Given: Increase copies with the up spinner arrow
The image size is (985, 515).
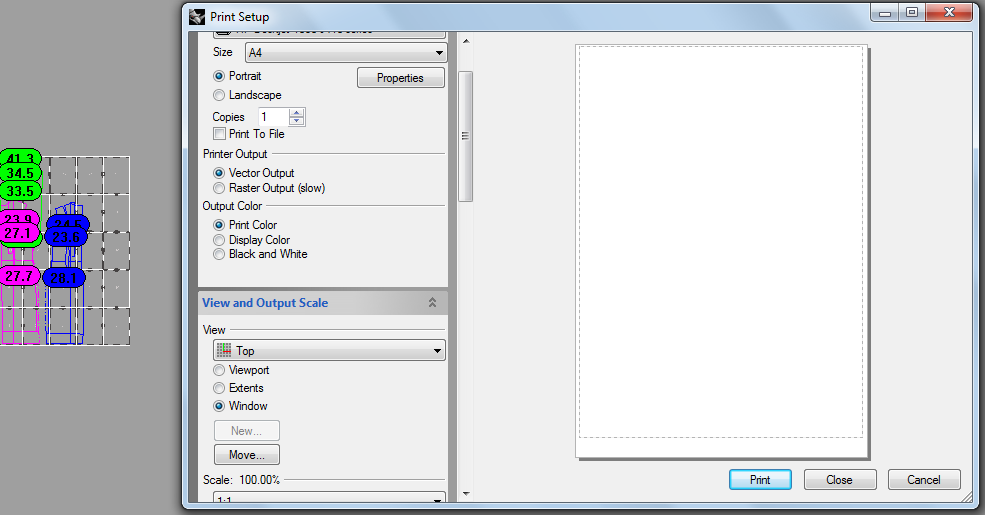Looking at the screenshot, I should pyautogui.click(x=297, y=113).
